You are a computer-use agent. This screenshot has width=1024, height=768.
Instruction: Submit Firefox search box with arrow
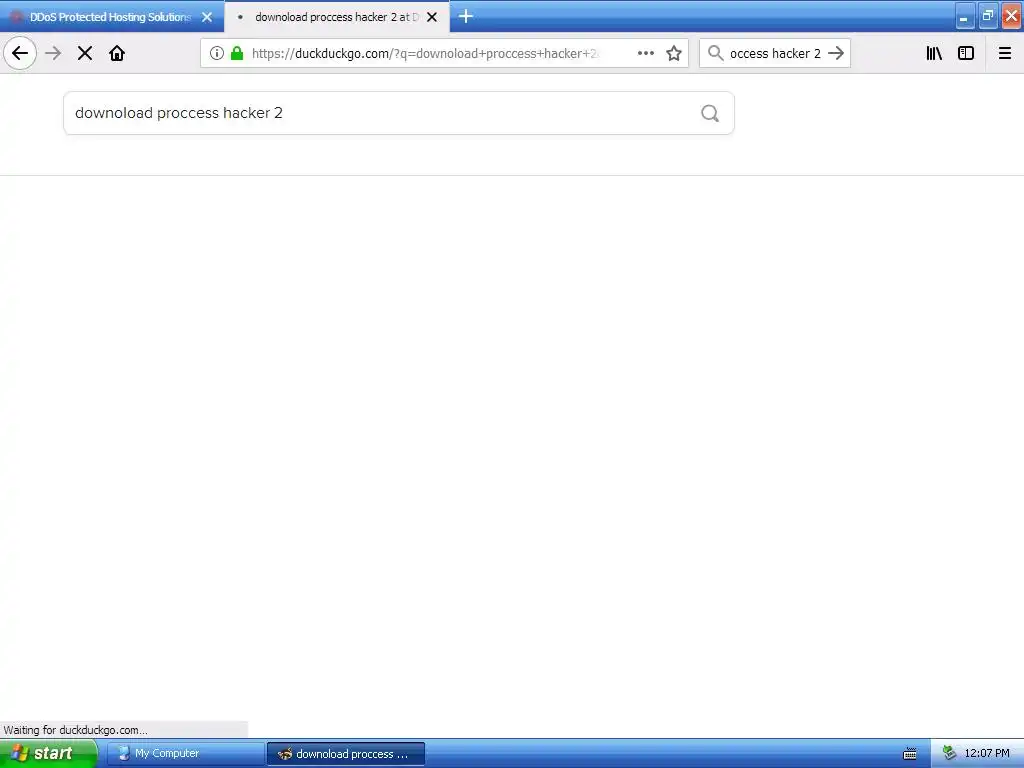(x=836, y=53)
